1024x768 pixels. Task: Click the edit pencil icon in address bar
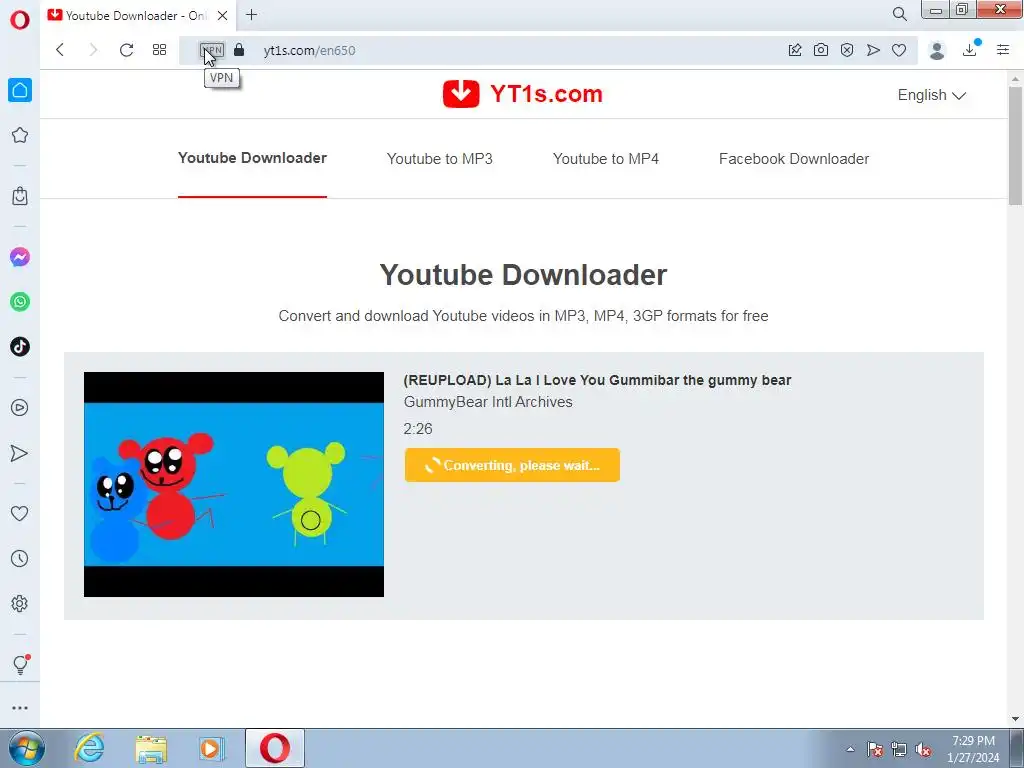click(795, 50)
